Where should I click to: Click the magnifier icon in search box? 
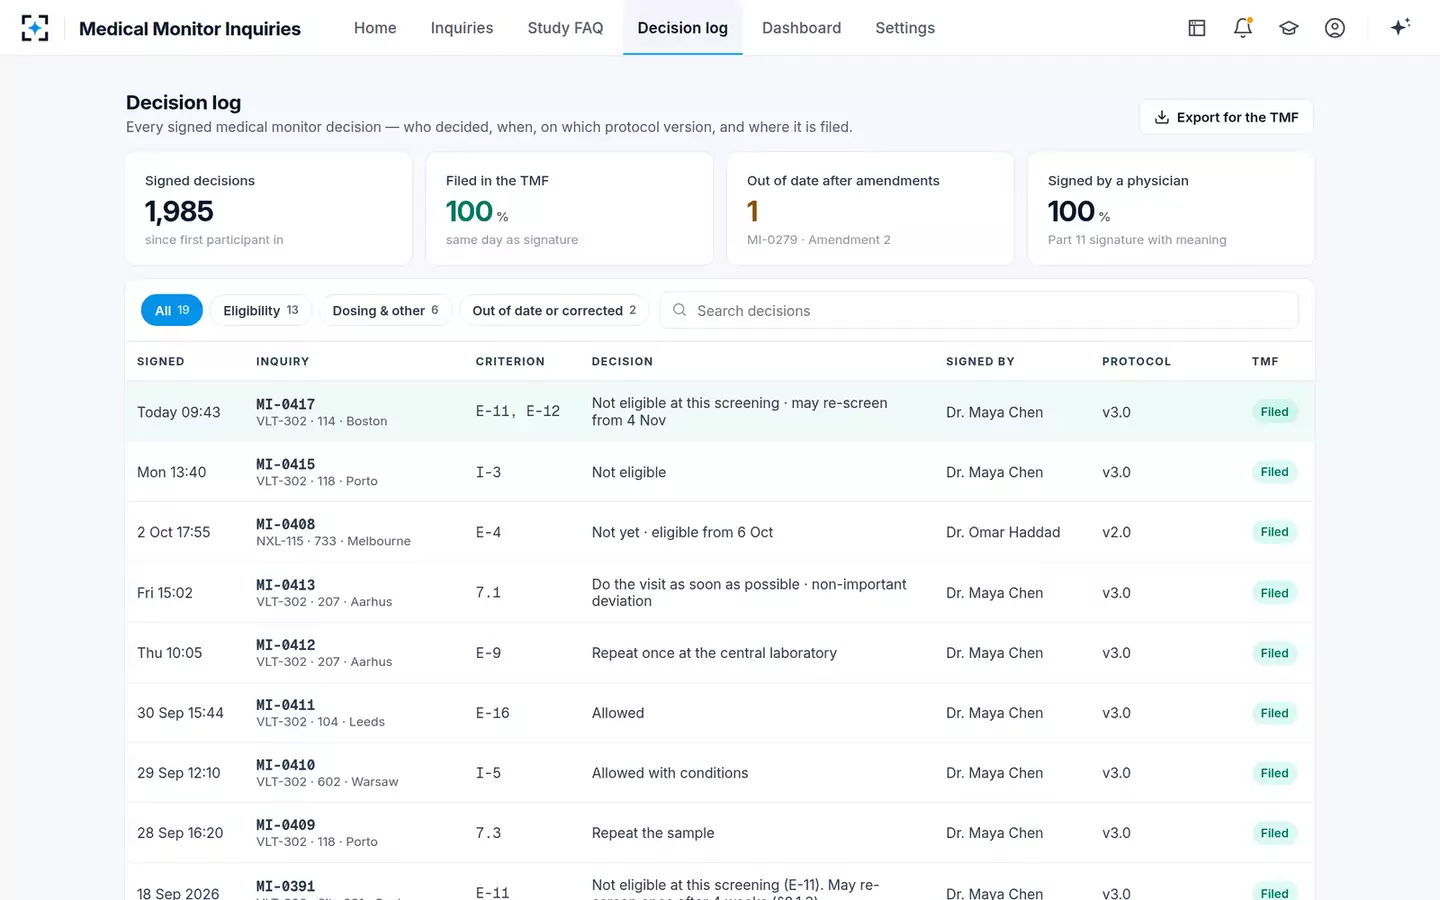click(680, 310)
